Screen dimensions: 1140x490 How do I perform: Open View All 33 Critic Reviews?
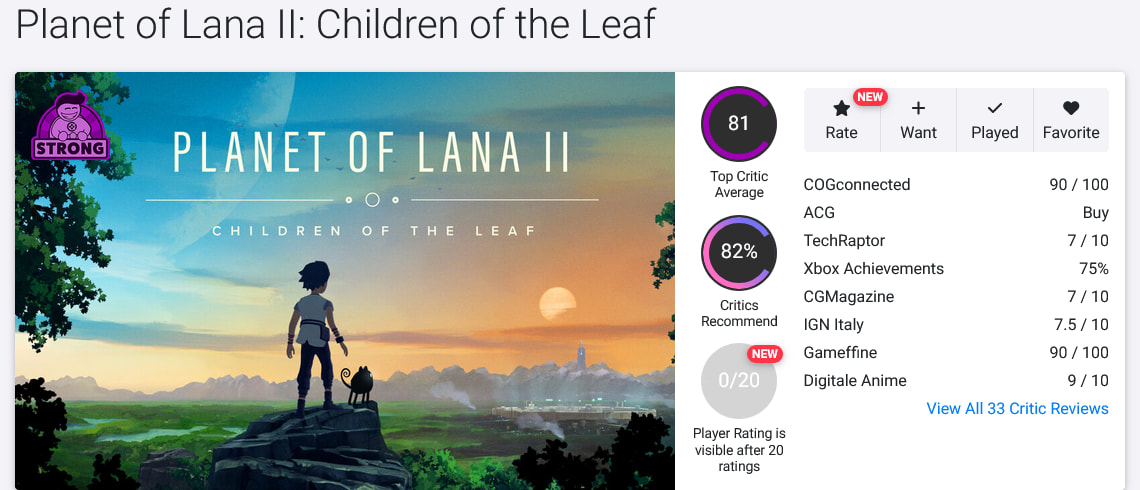(1017, 408)
